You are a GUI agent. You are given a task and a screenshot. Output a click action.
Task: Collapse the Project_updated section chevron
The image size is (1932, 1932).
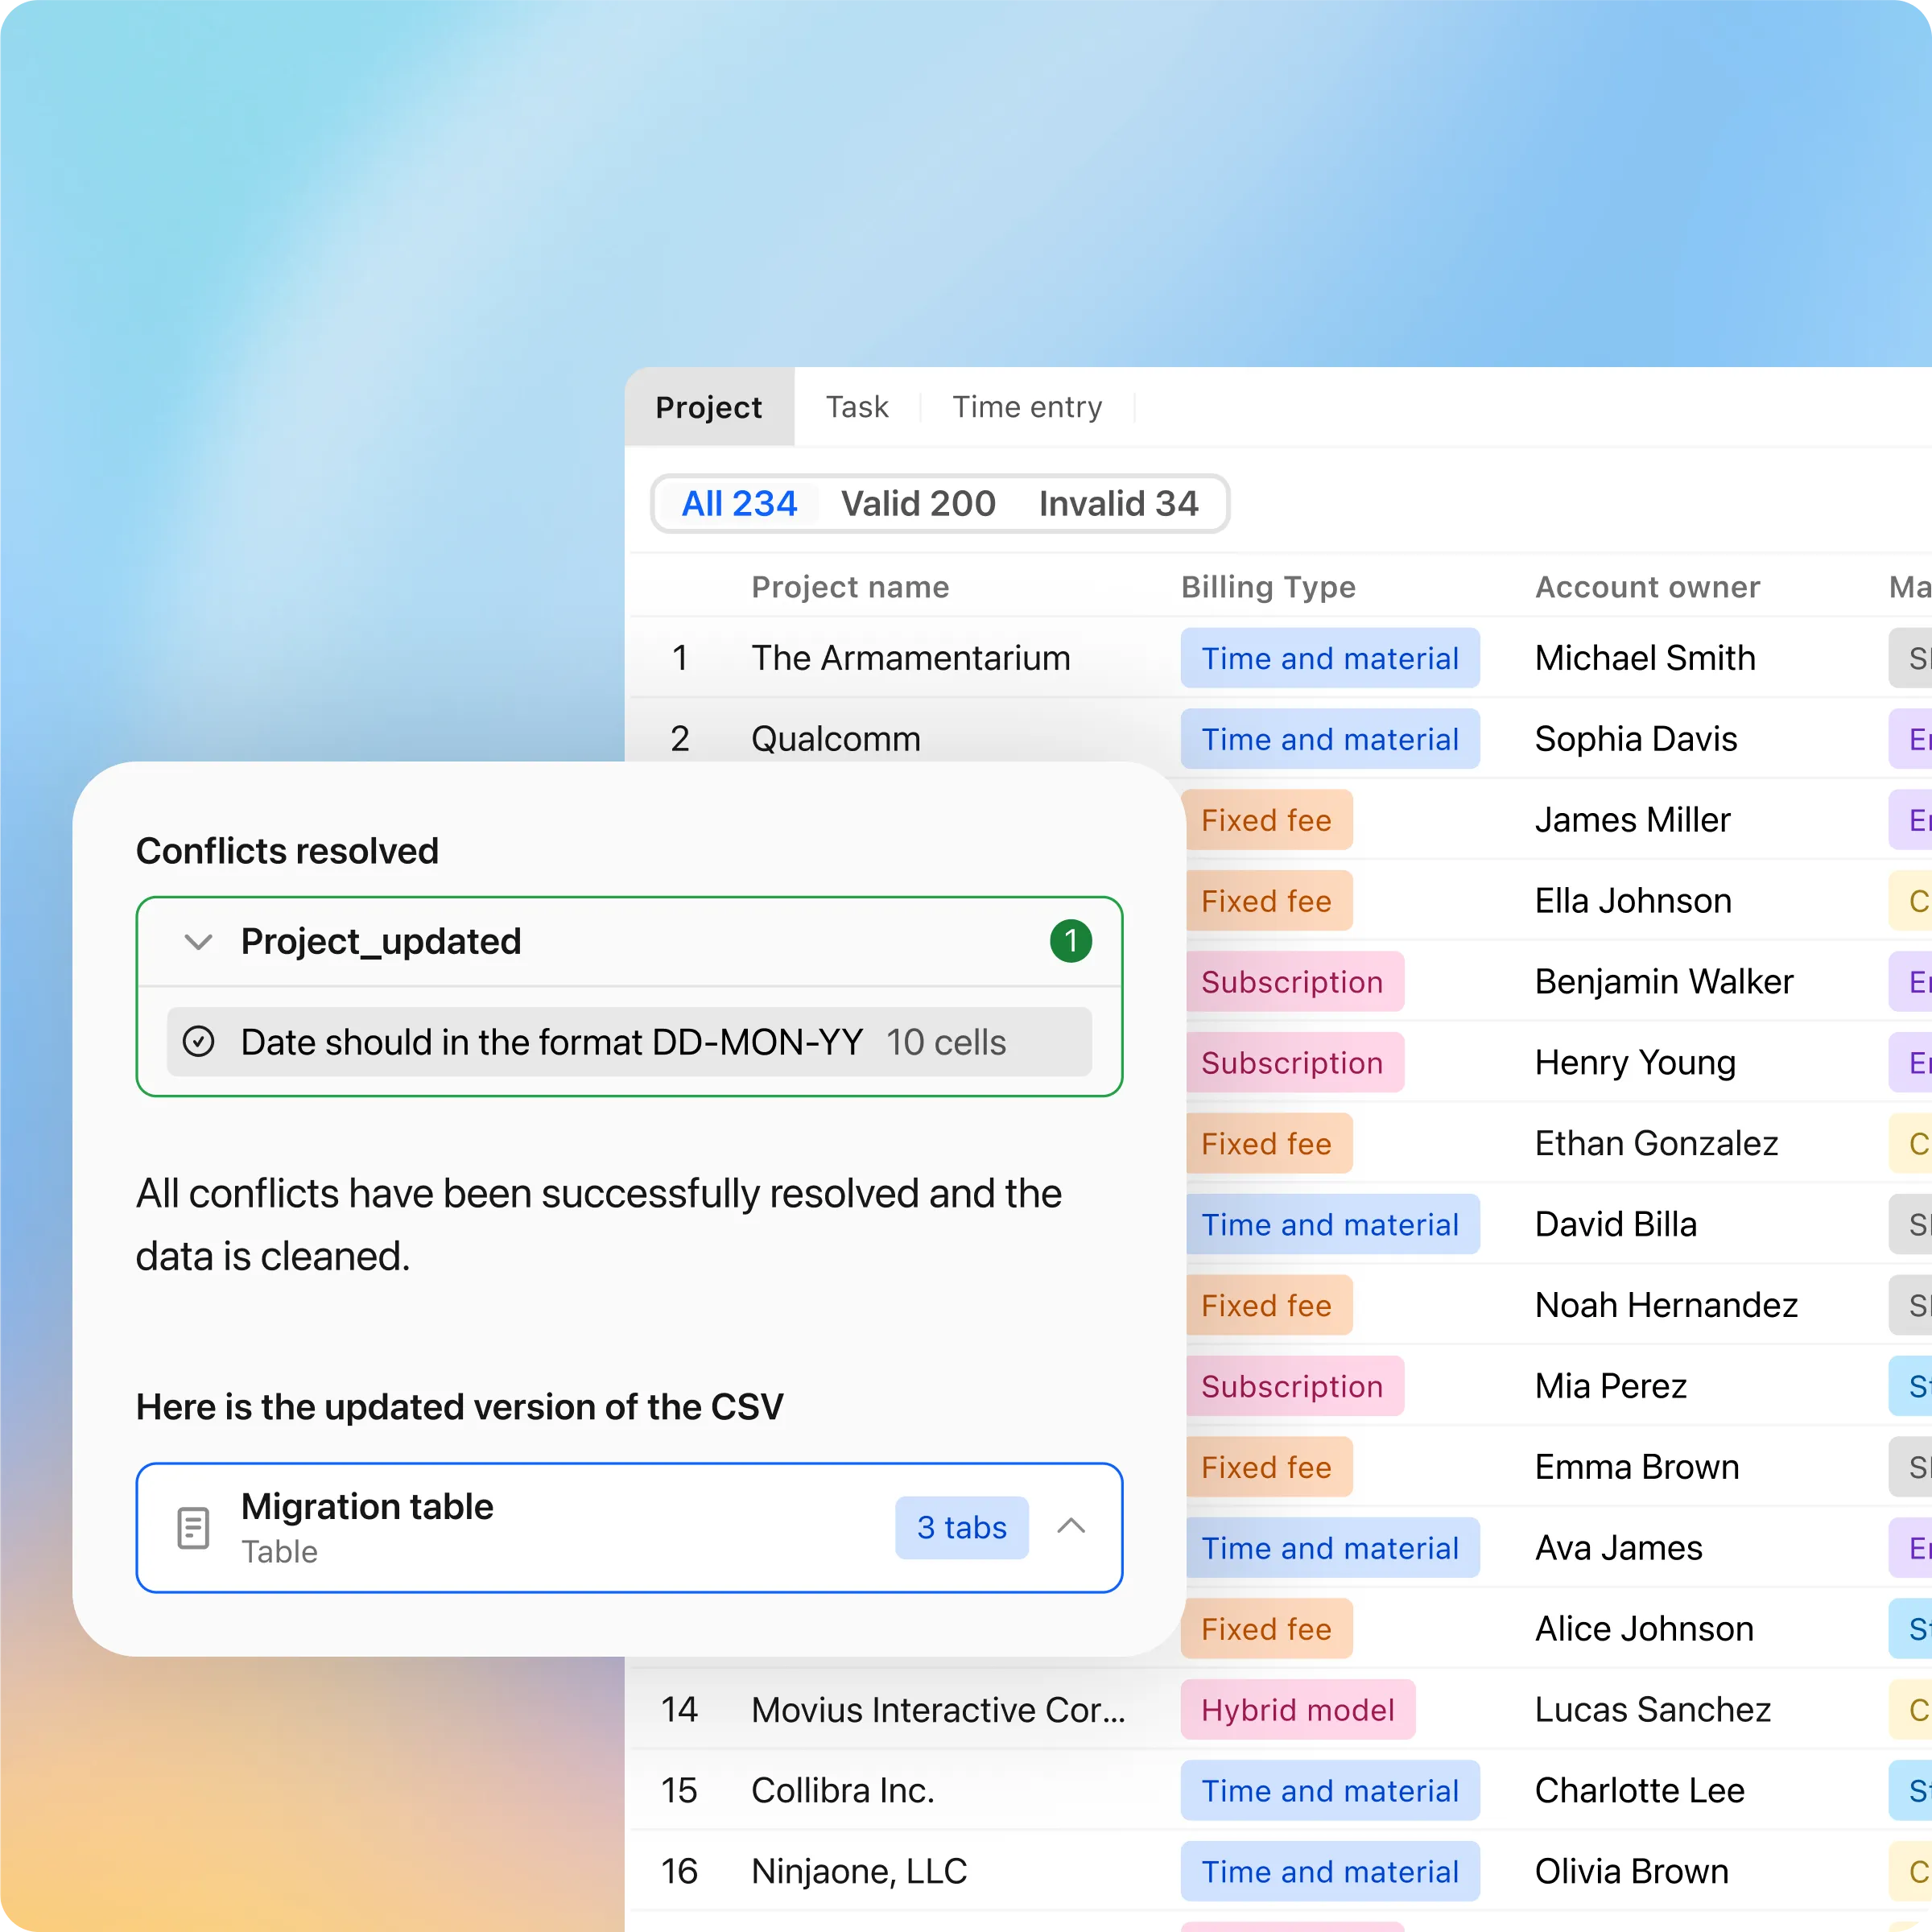coord(198,942)
